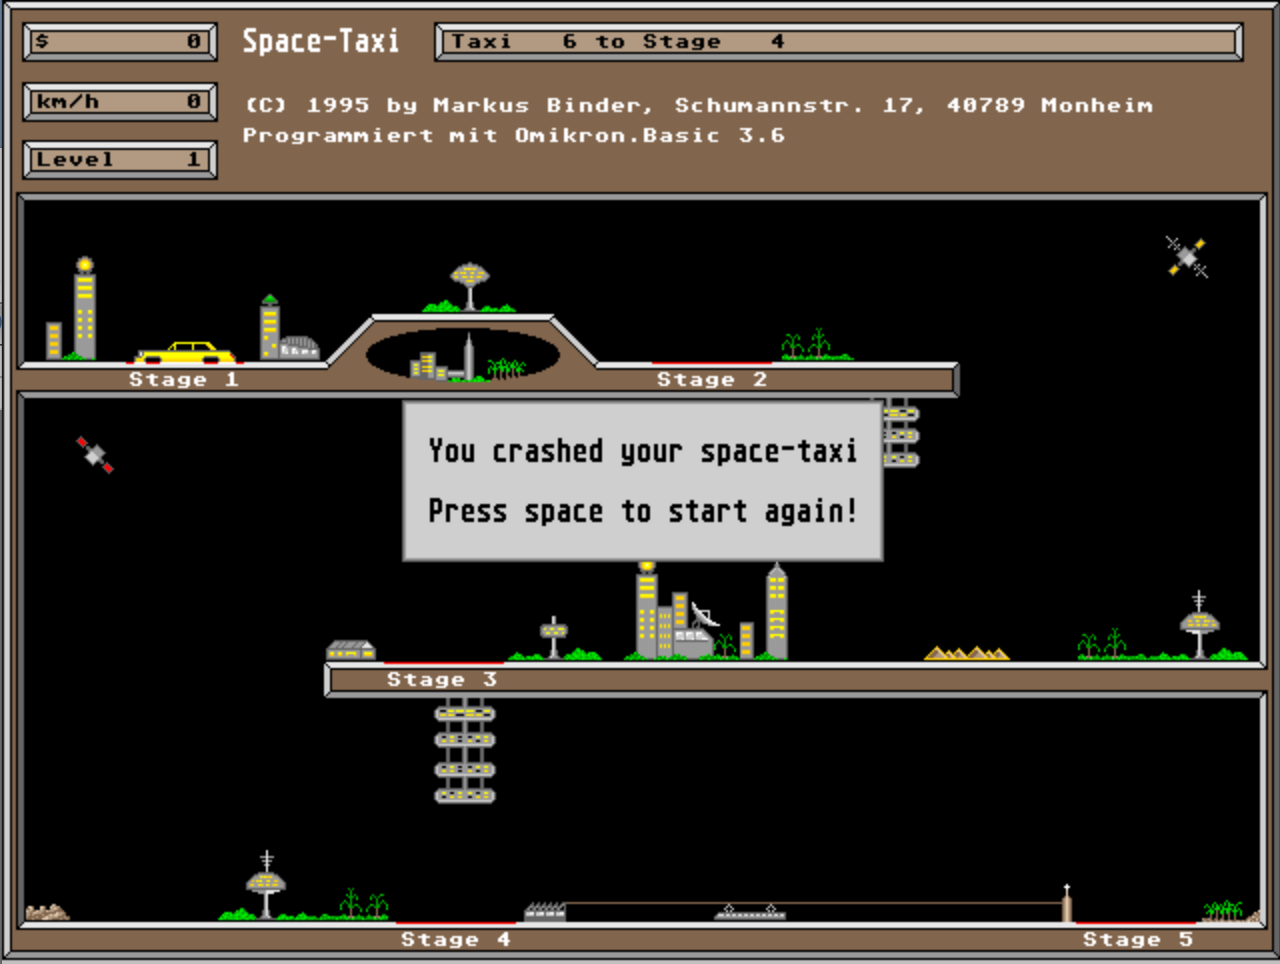Click the copyright line by Markus Binder
Image resolution: width=1280 pixels, height=964 pixels.
[x=699, y=105]
